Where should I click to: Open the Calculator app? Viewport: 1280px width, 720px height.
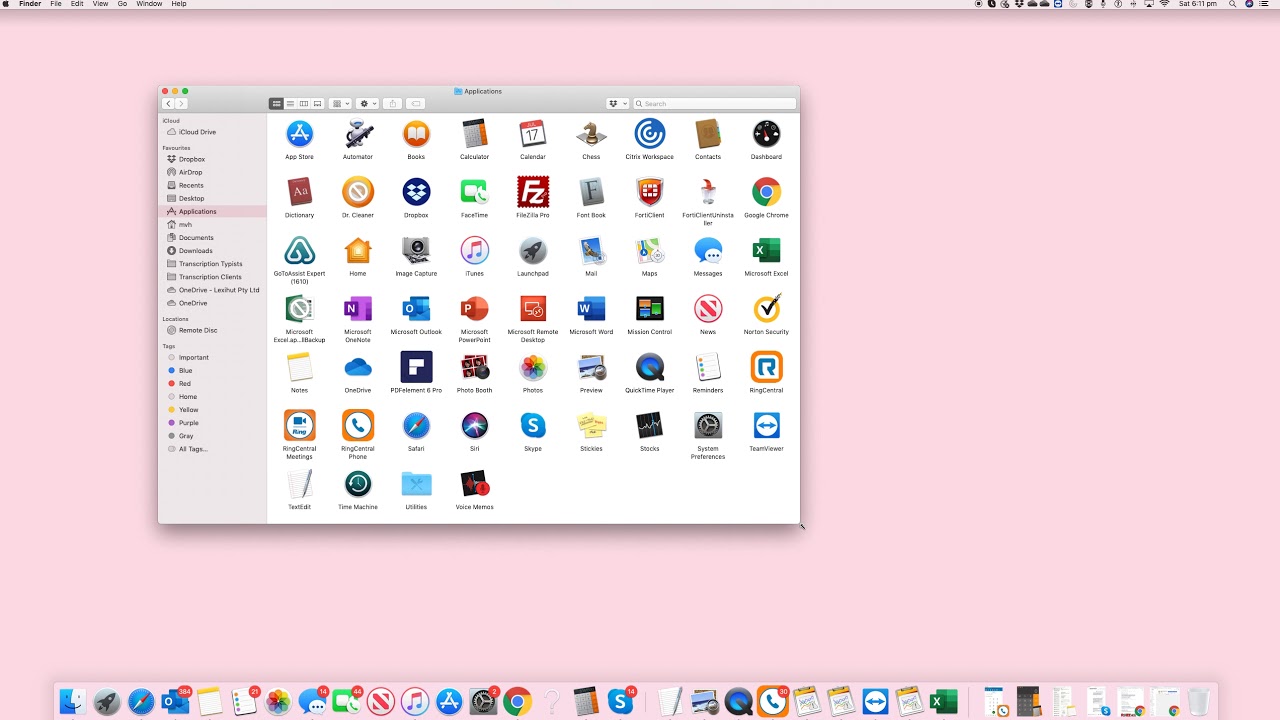point(475,134)
